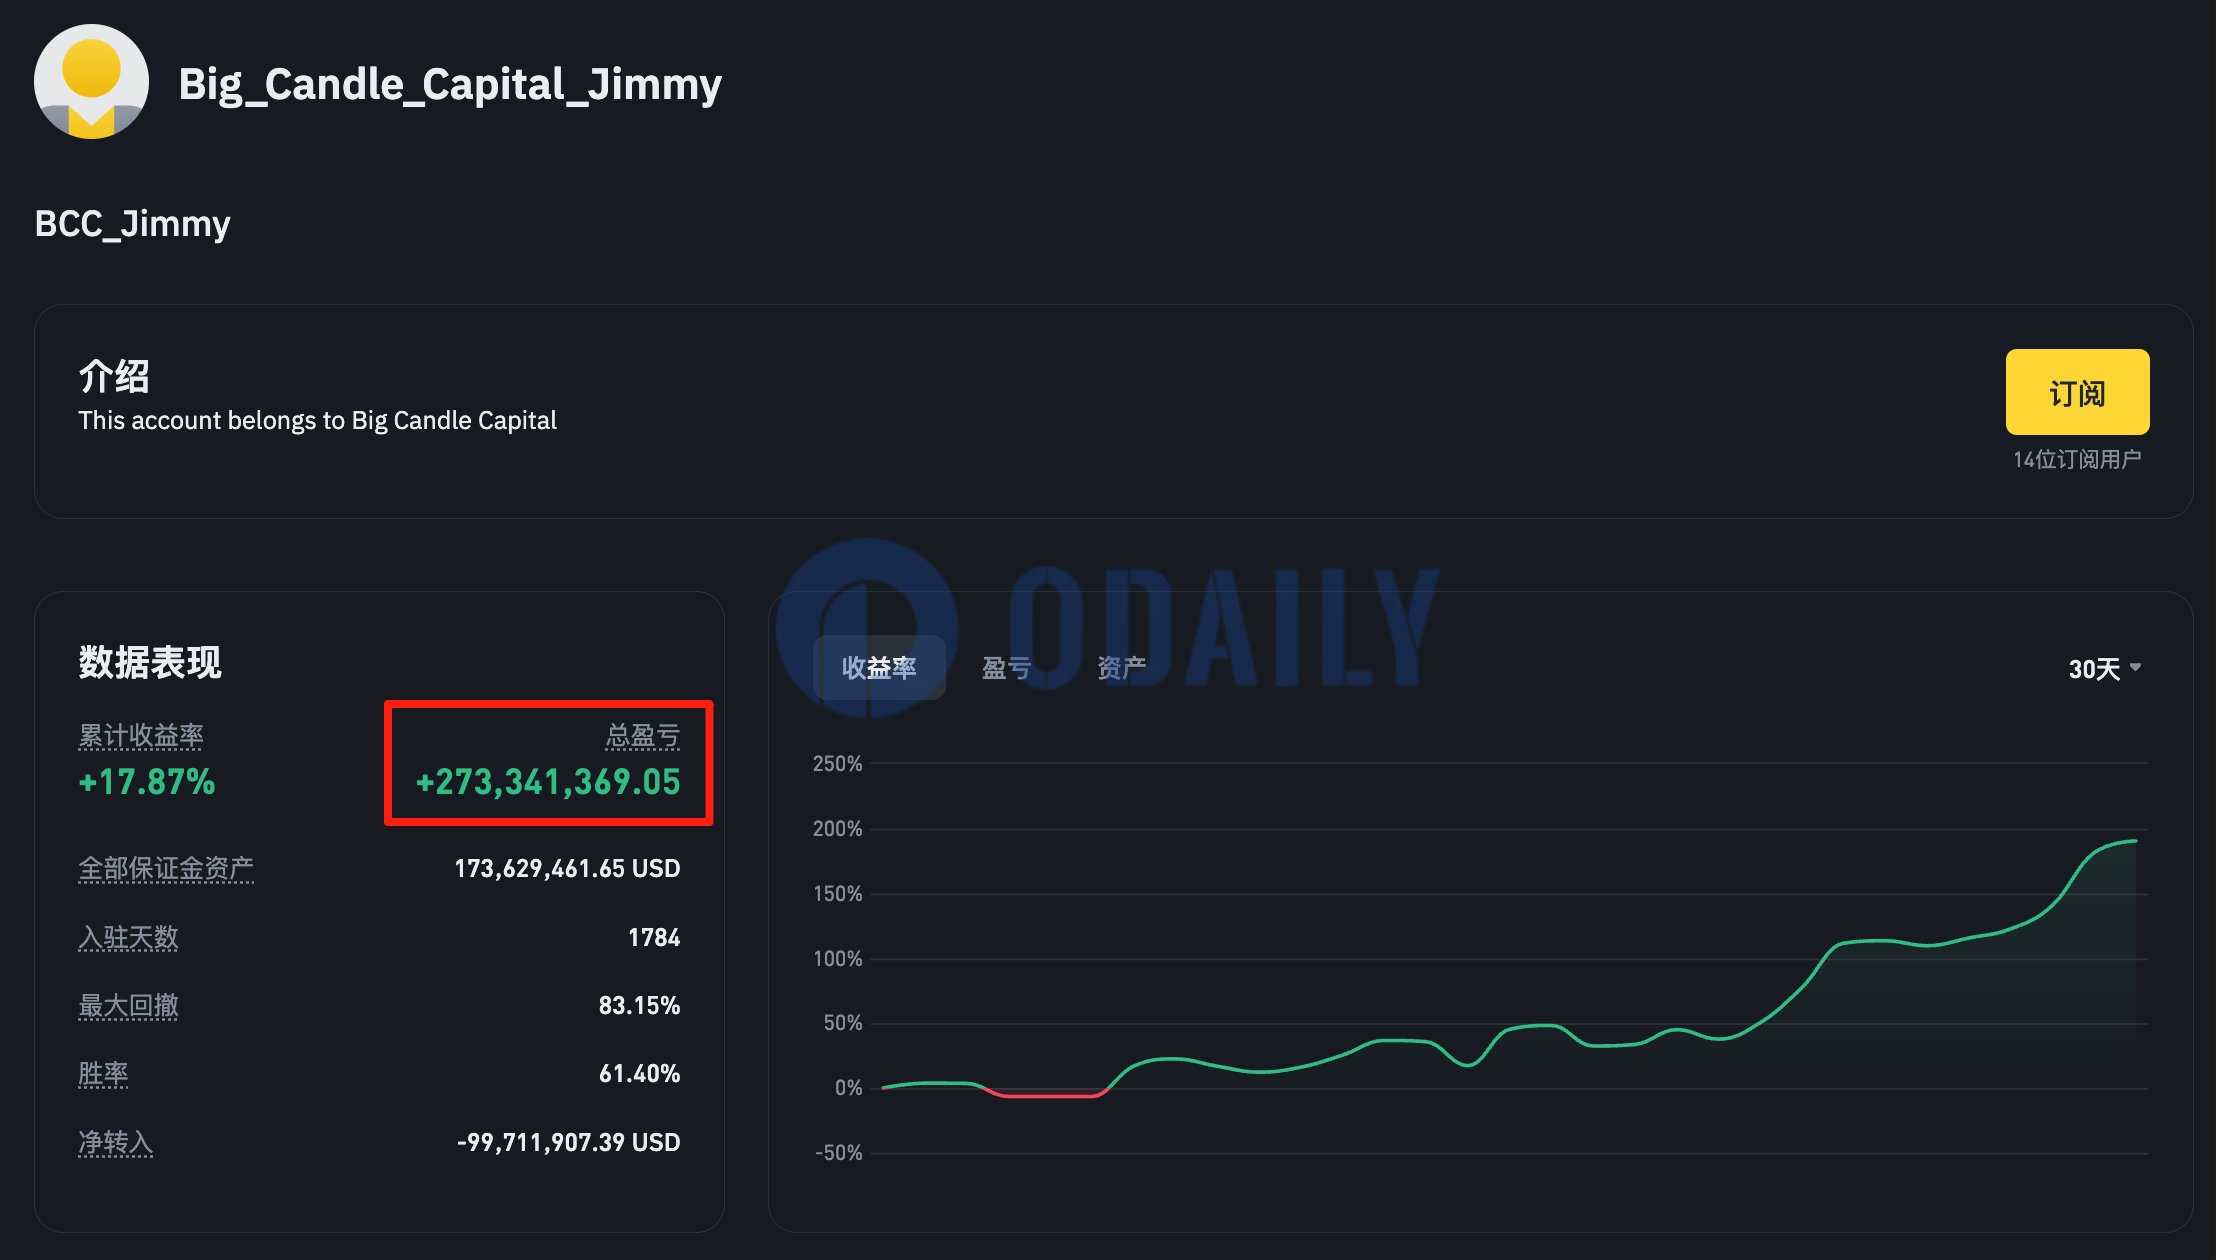
Task: Click the Big_Candle_Capital_Jimmy username heading
Action: click(x=450, y=84)
